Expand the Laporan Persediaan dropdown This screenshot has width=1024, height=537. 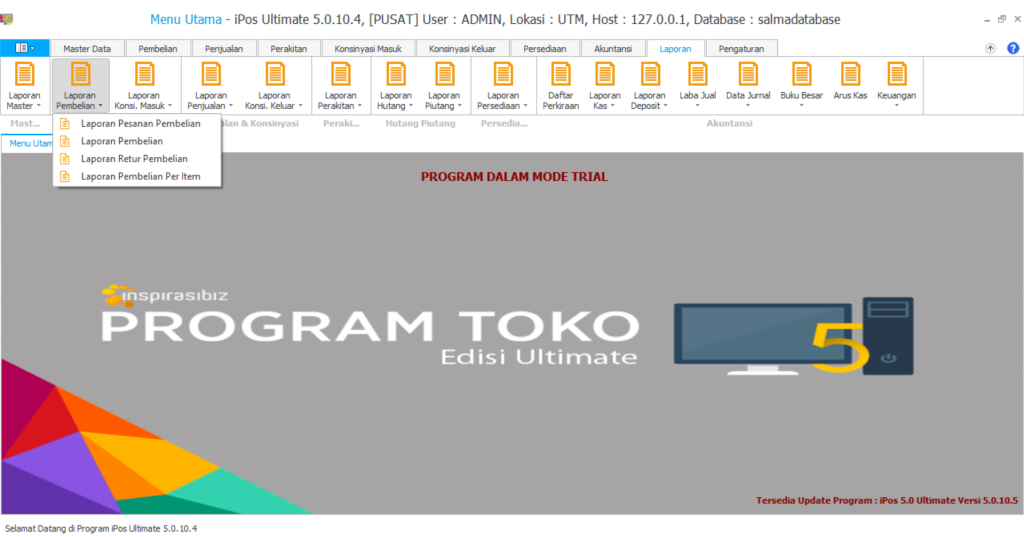point(502,86)
